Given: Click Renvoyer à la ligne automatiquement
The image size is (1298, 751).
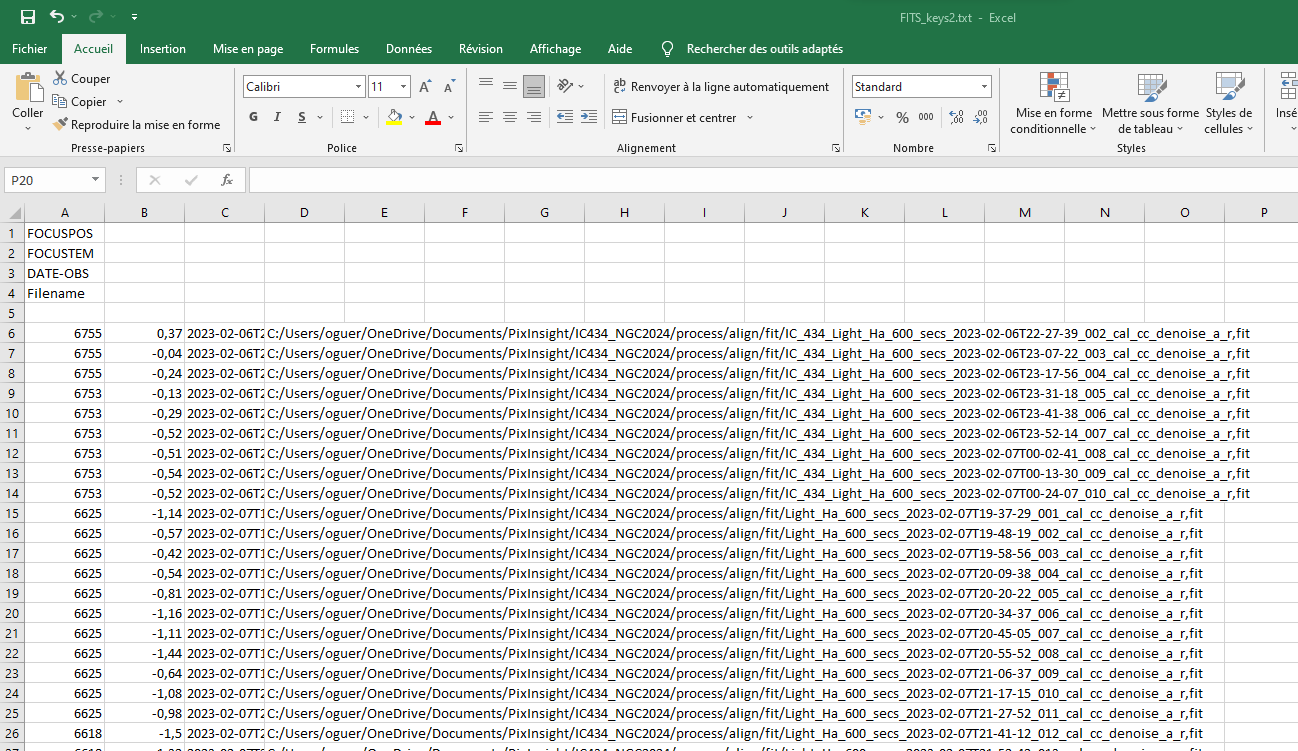Looking at the screenshot, I should [721, 87].
